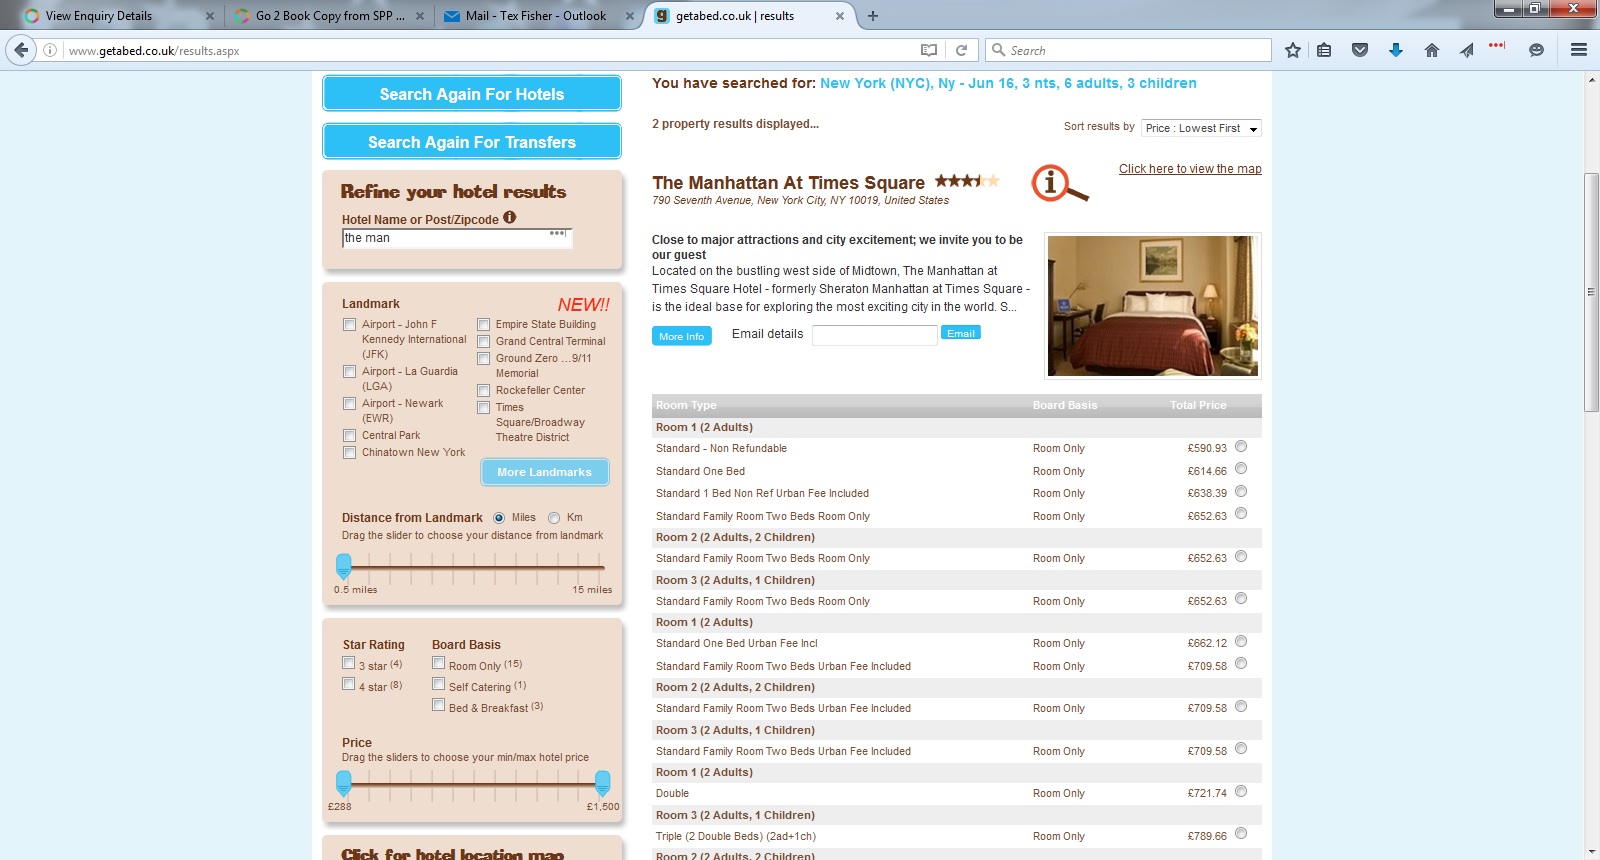The height and width of the screenshot is (860, 1600).
Task: Select the Standard - Non Refundable £590.93 room
Action: [x=1241, y=446]
